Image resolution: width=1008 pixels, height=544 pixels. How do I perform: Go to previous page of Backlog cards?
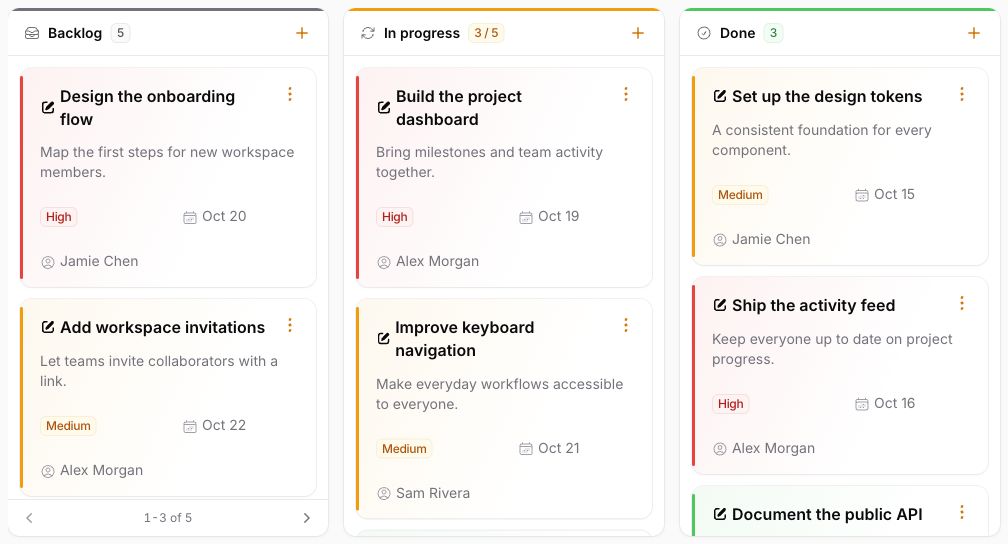pos(29,518)
